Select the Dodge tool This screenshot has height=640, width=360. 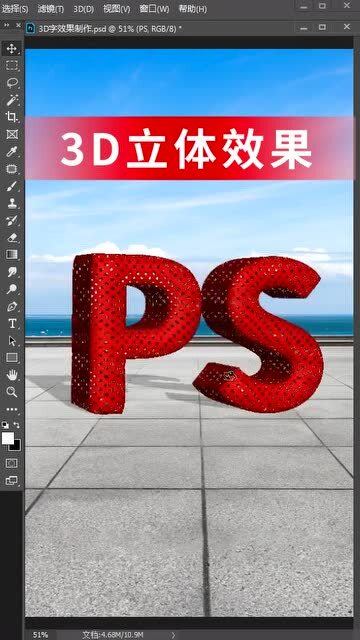[12, 289]
